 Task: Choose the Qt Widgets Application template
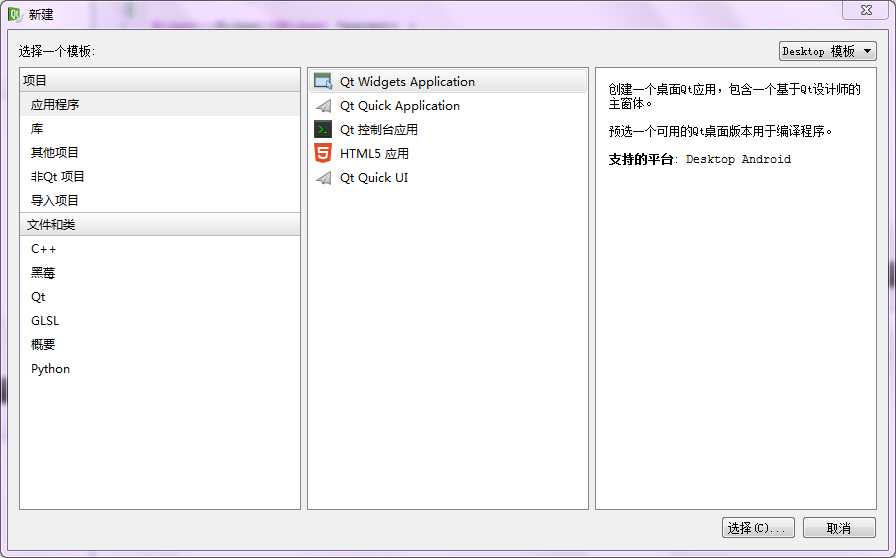(448, 81)
